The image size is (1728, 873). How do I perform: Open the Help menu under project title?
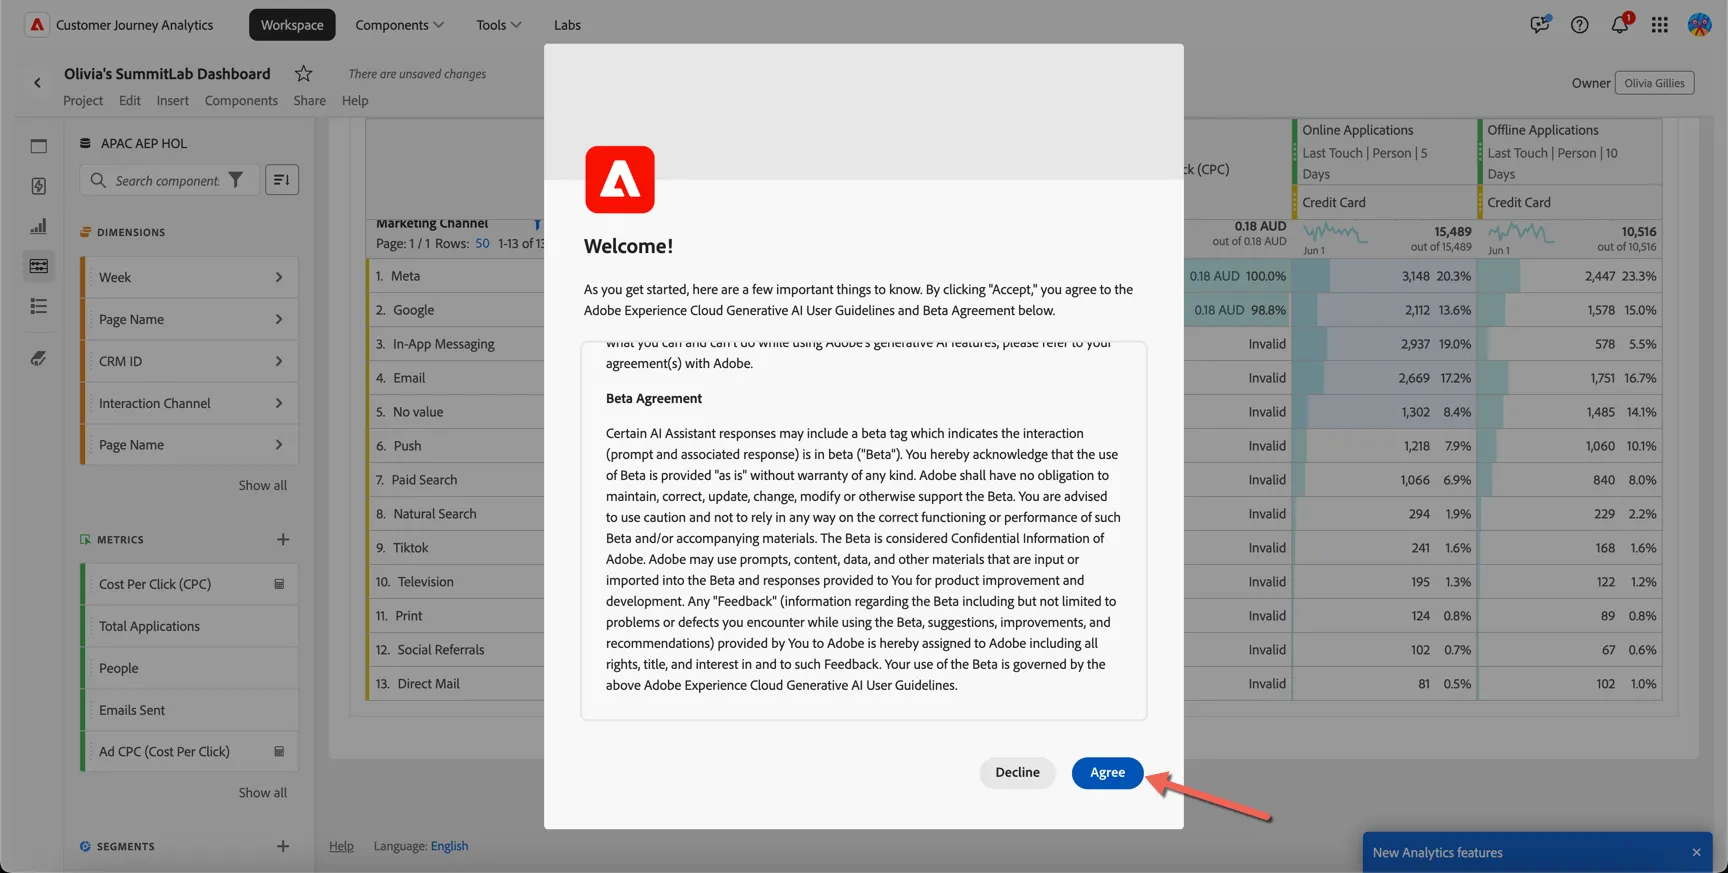tap(355, 100)
